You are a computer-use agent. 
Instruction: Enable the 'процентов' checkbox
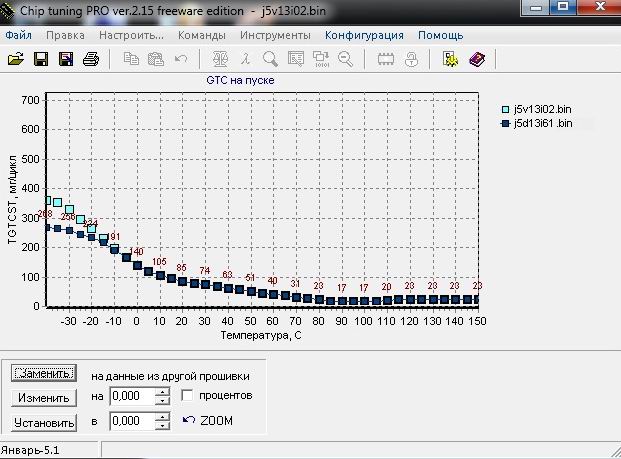coord(188,396)
